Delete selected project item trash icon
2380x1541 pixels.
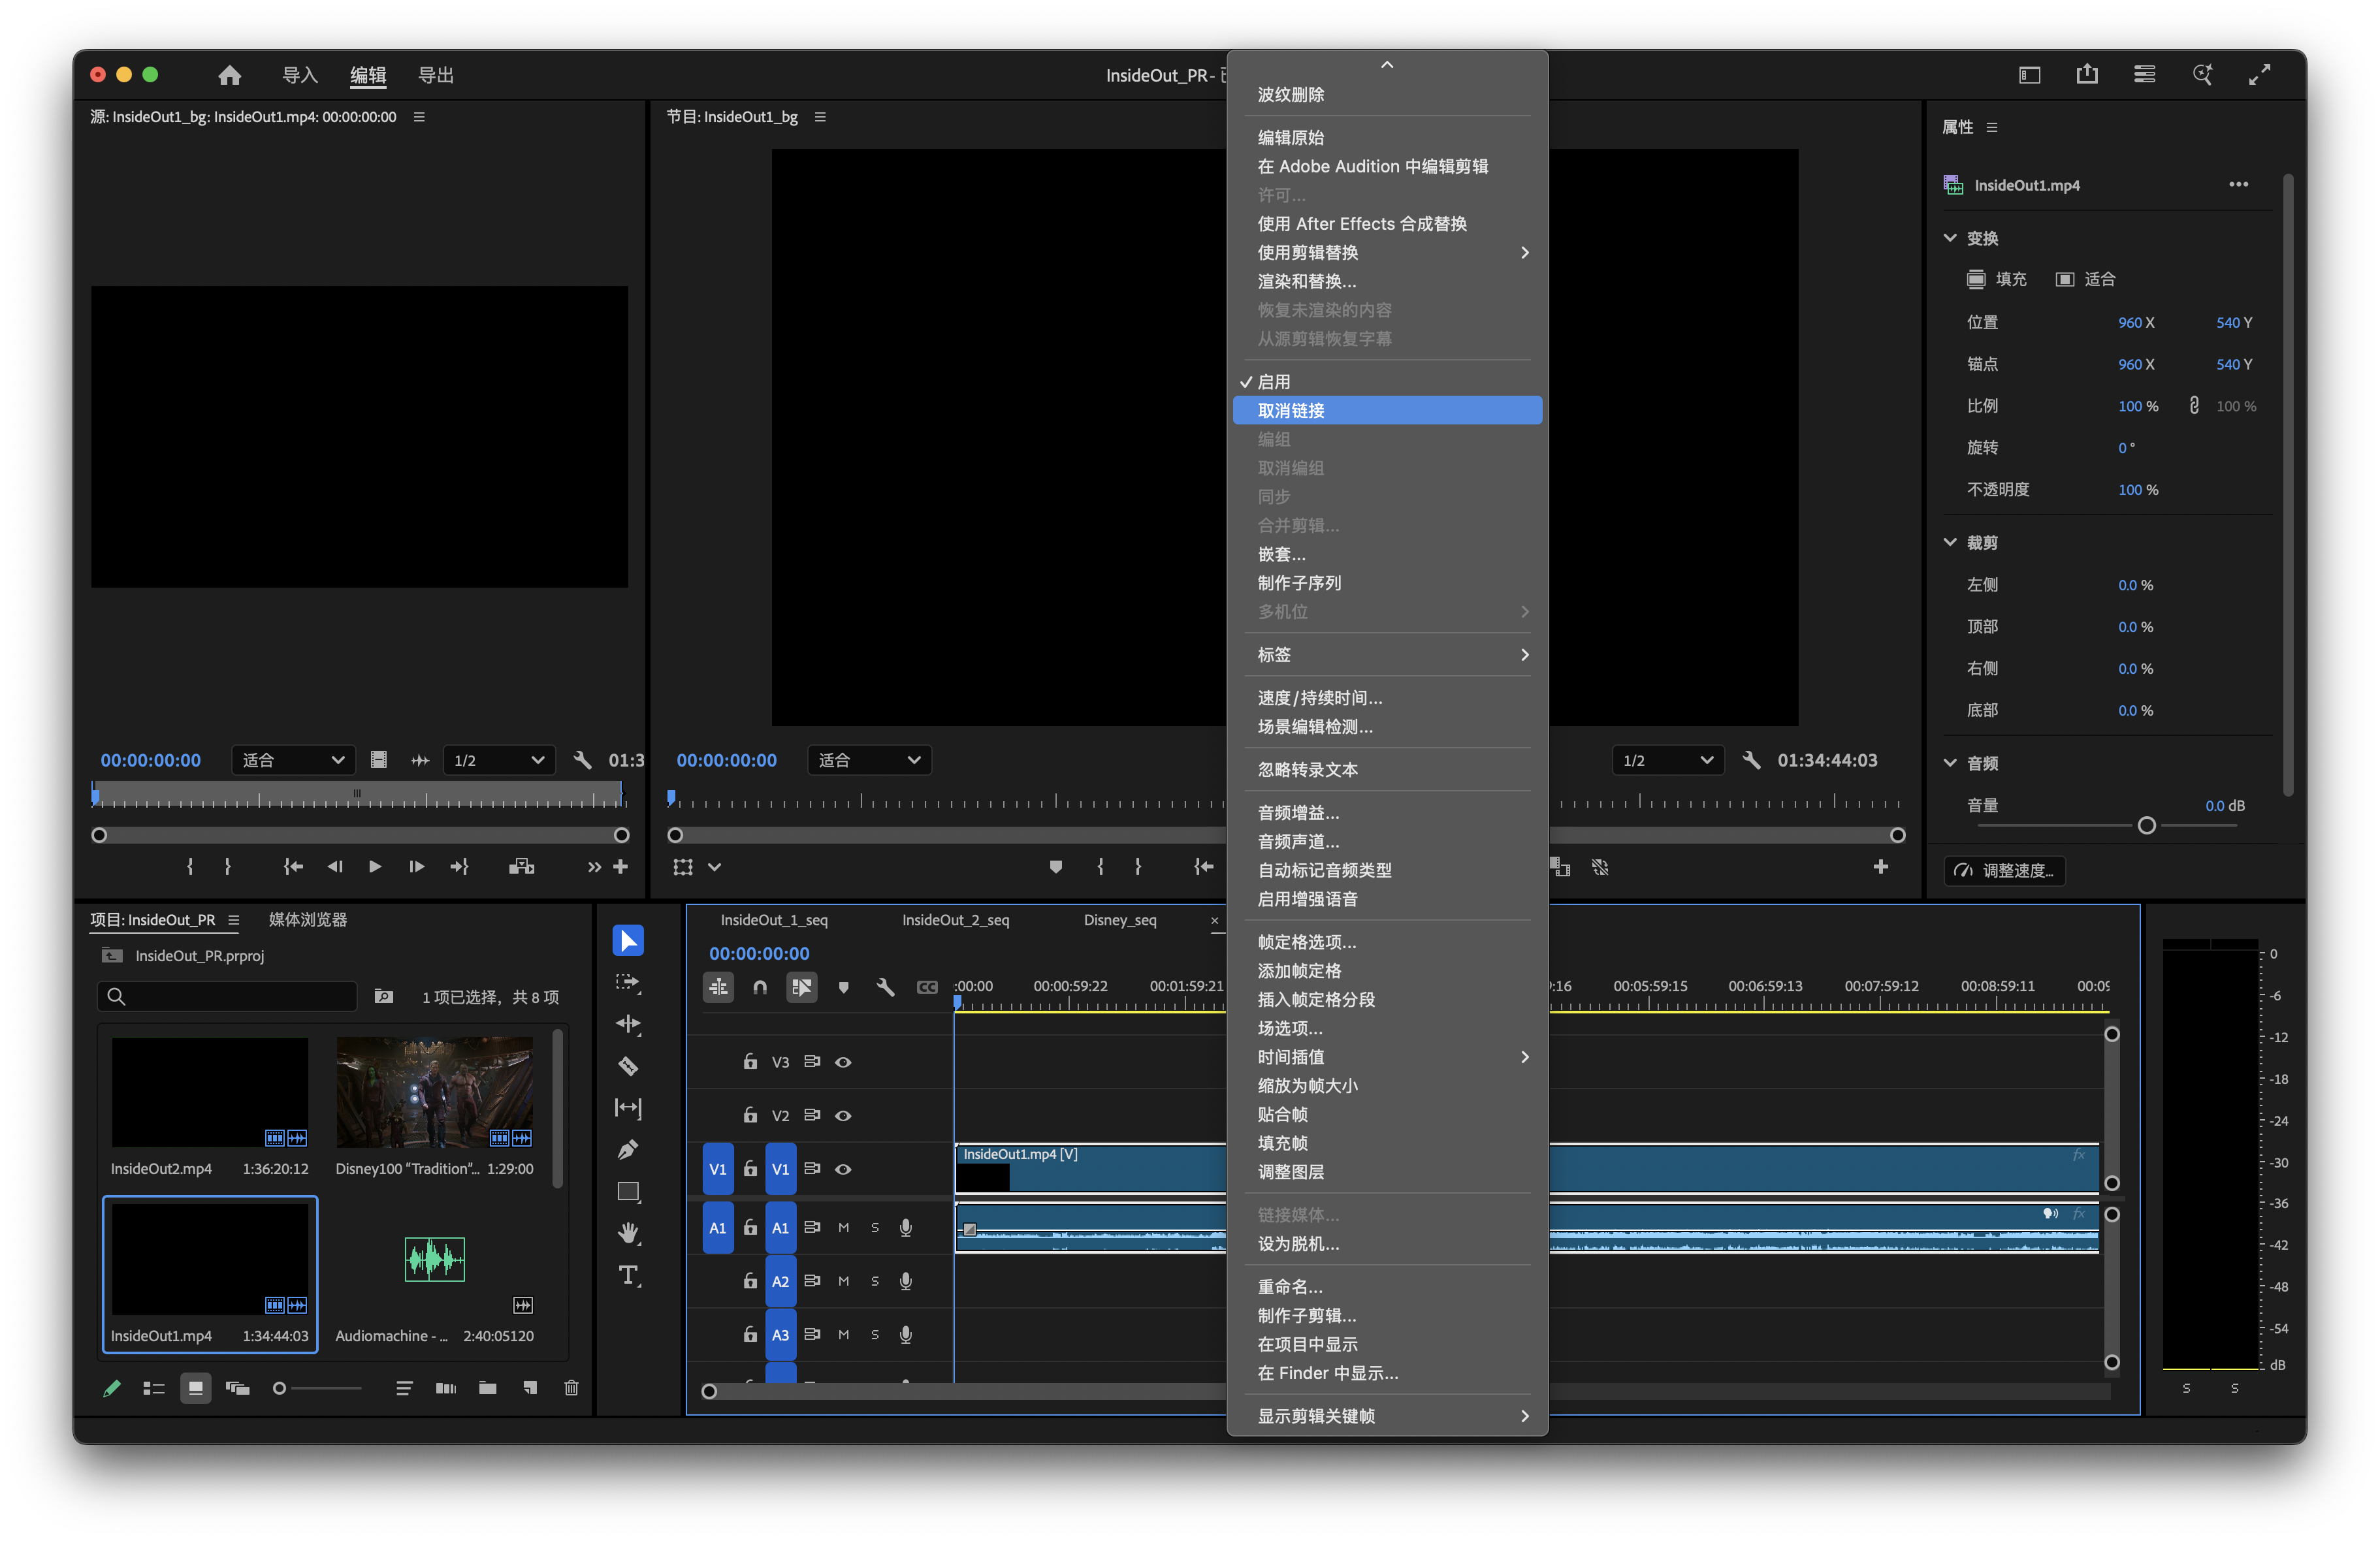coord(571,1388)
